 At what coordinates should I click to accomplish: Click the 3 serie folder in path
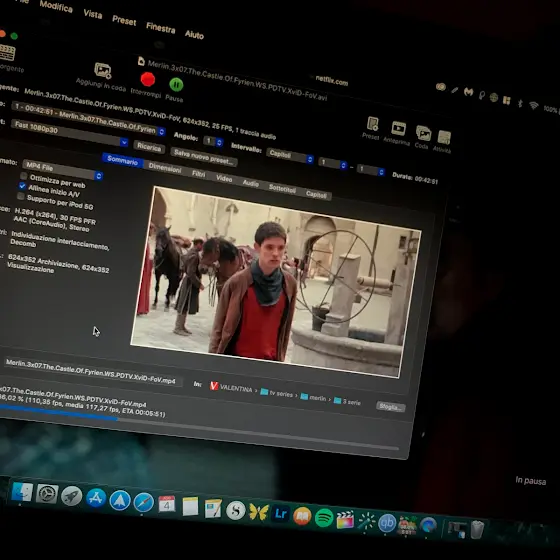347,401
